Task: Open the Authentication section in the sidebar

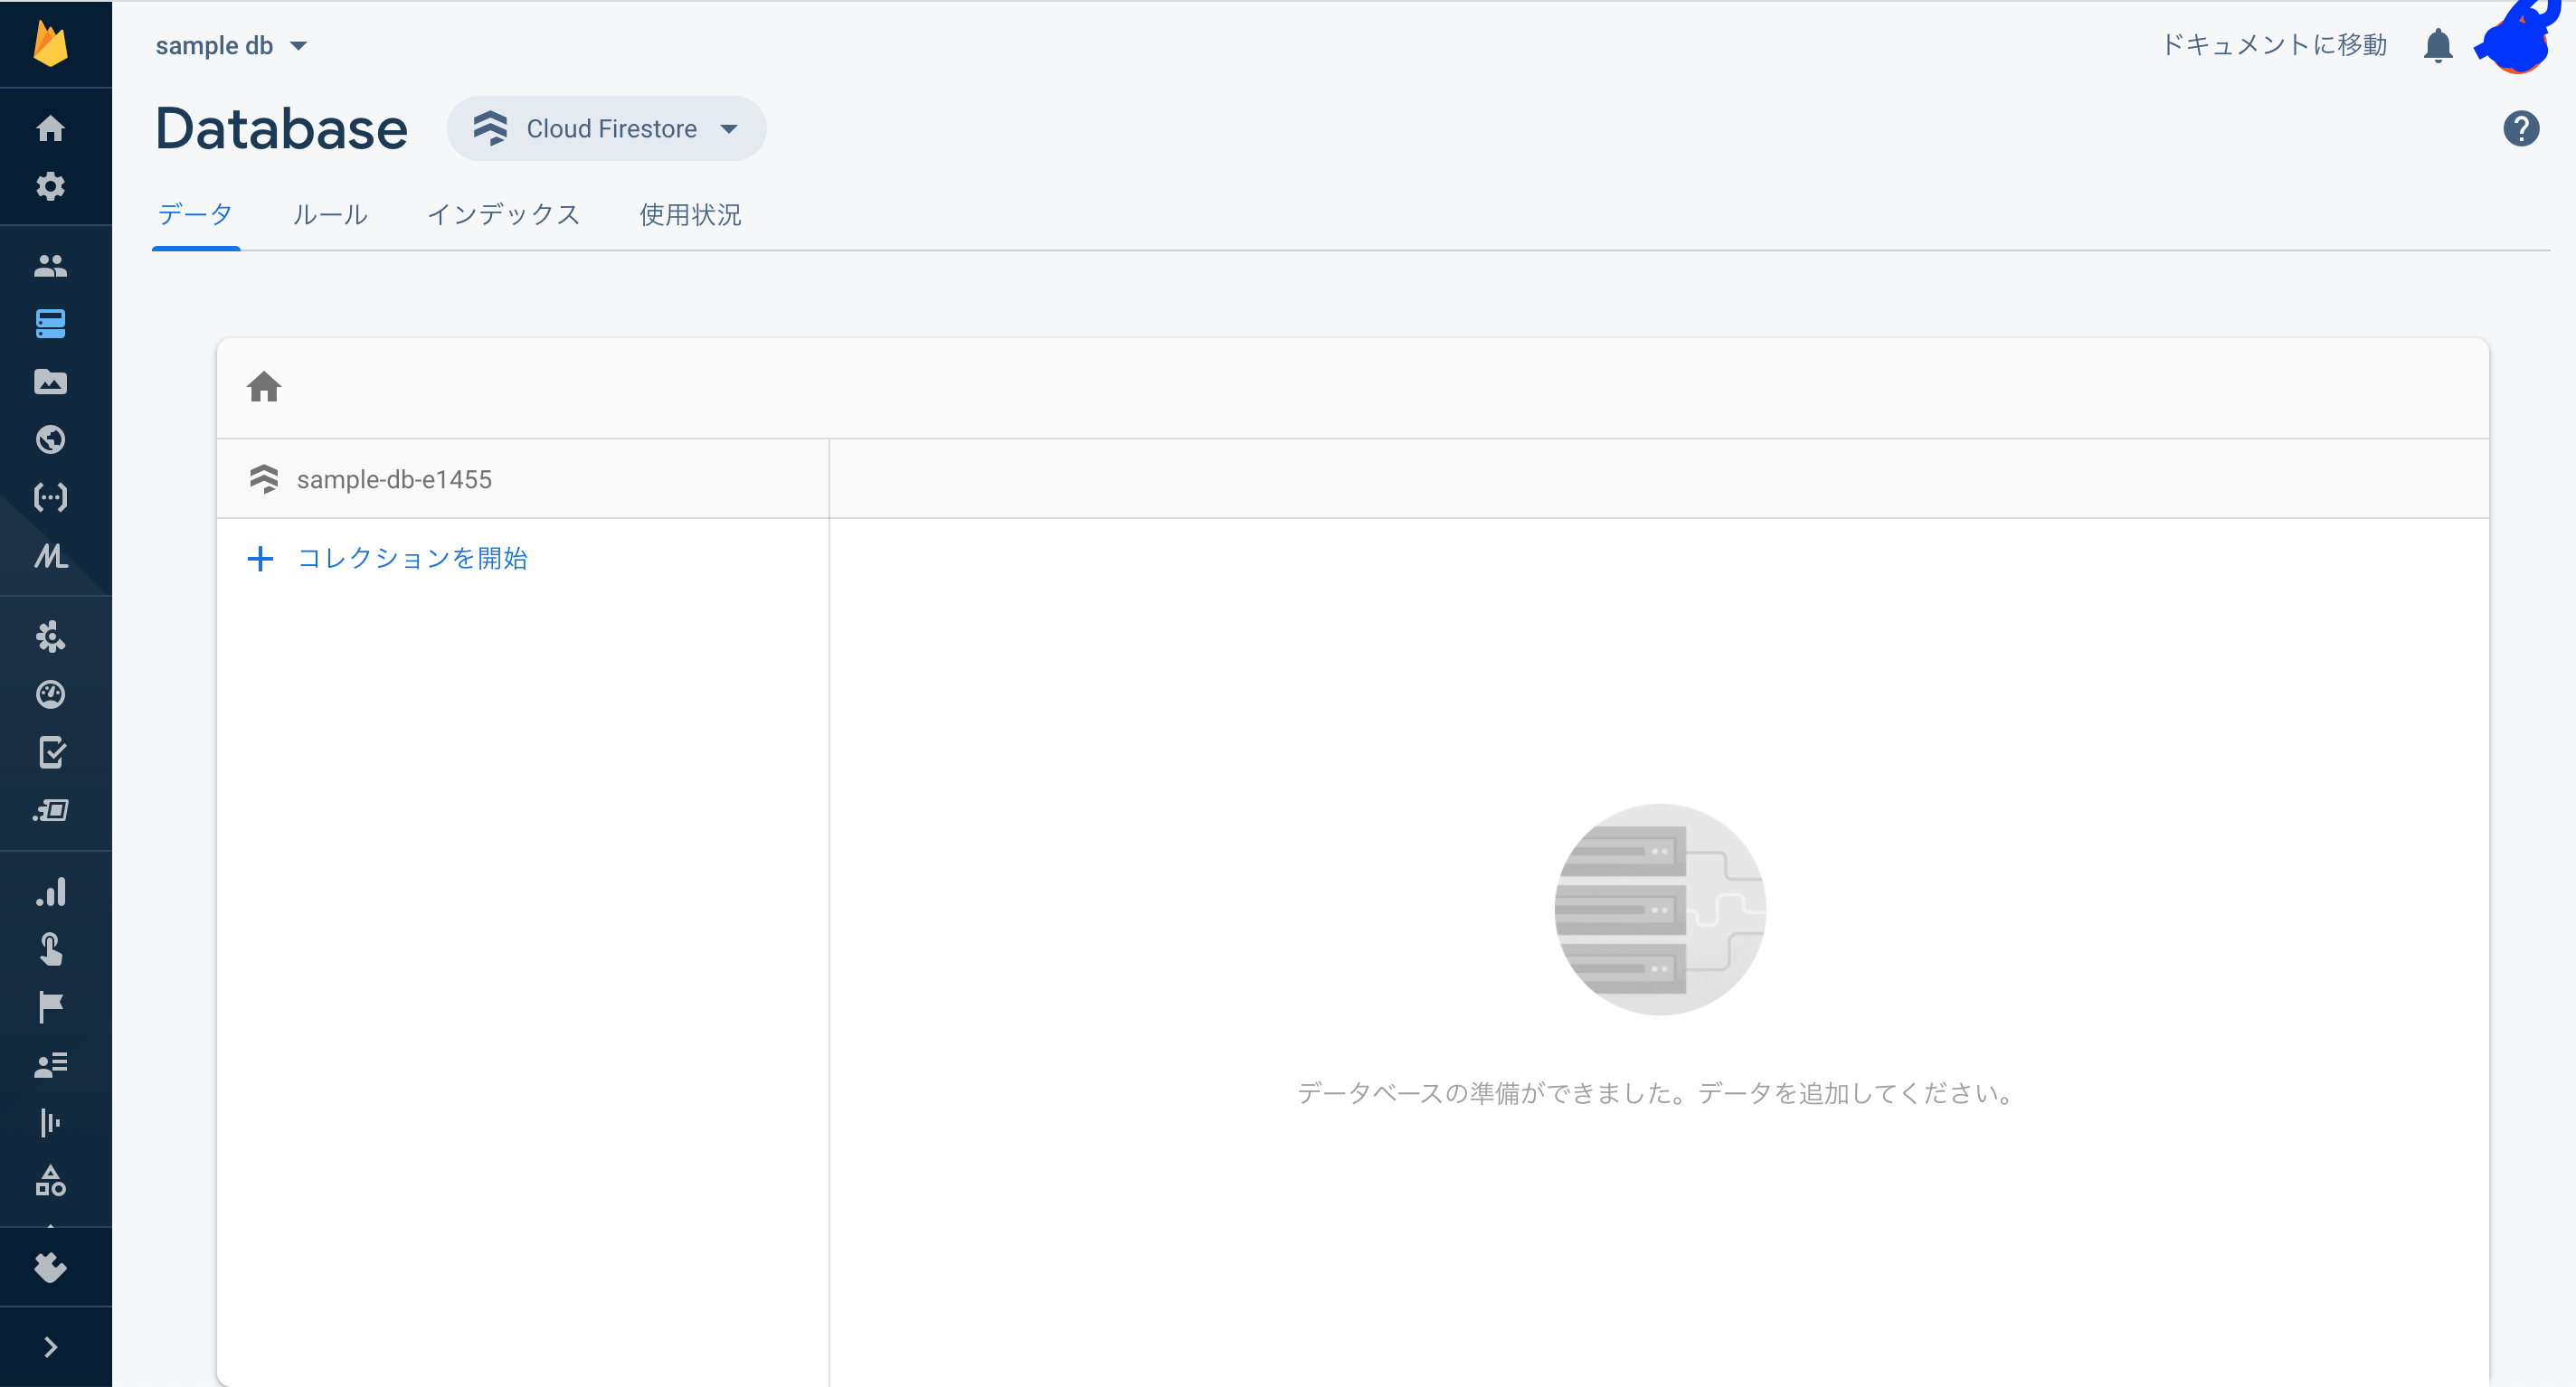Action: point(51,266)
